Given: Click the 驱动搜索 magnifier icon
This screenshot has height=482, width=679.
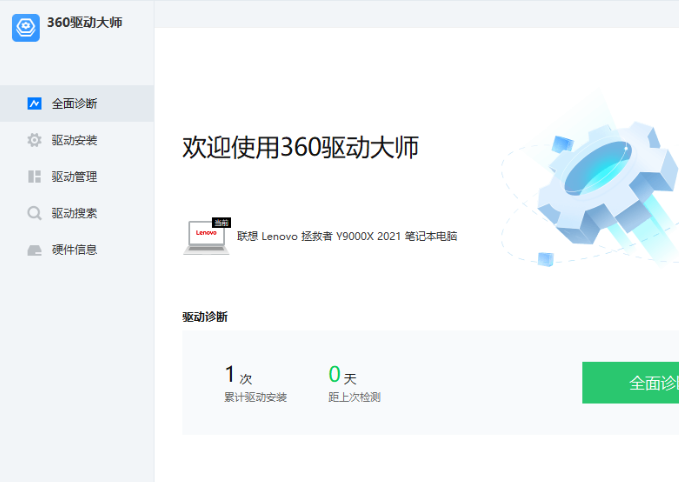Looking at the screenshot, I should click(34, 213).
